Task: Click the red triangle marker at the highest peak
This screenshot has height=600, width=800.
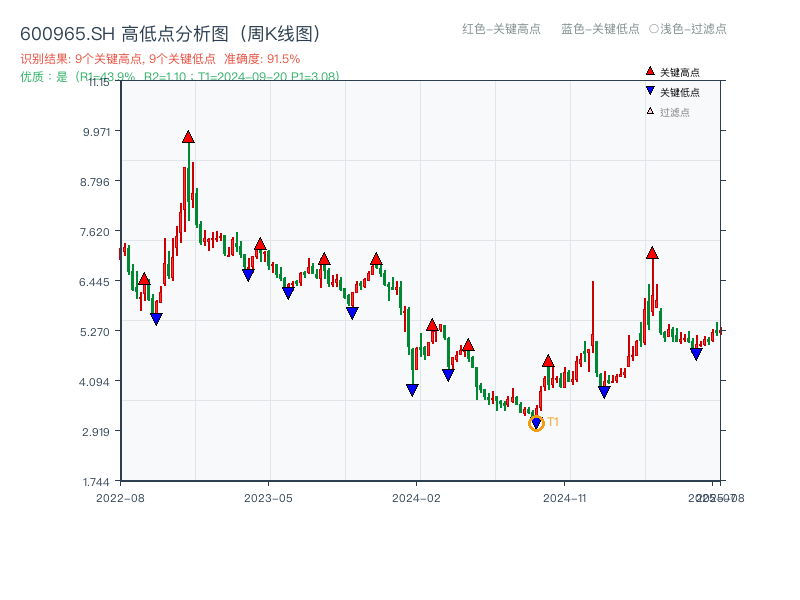Action: point(188,135)
